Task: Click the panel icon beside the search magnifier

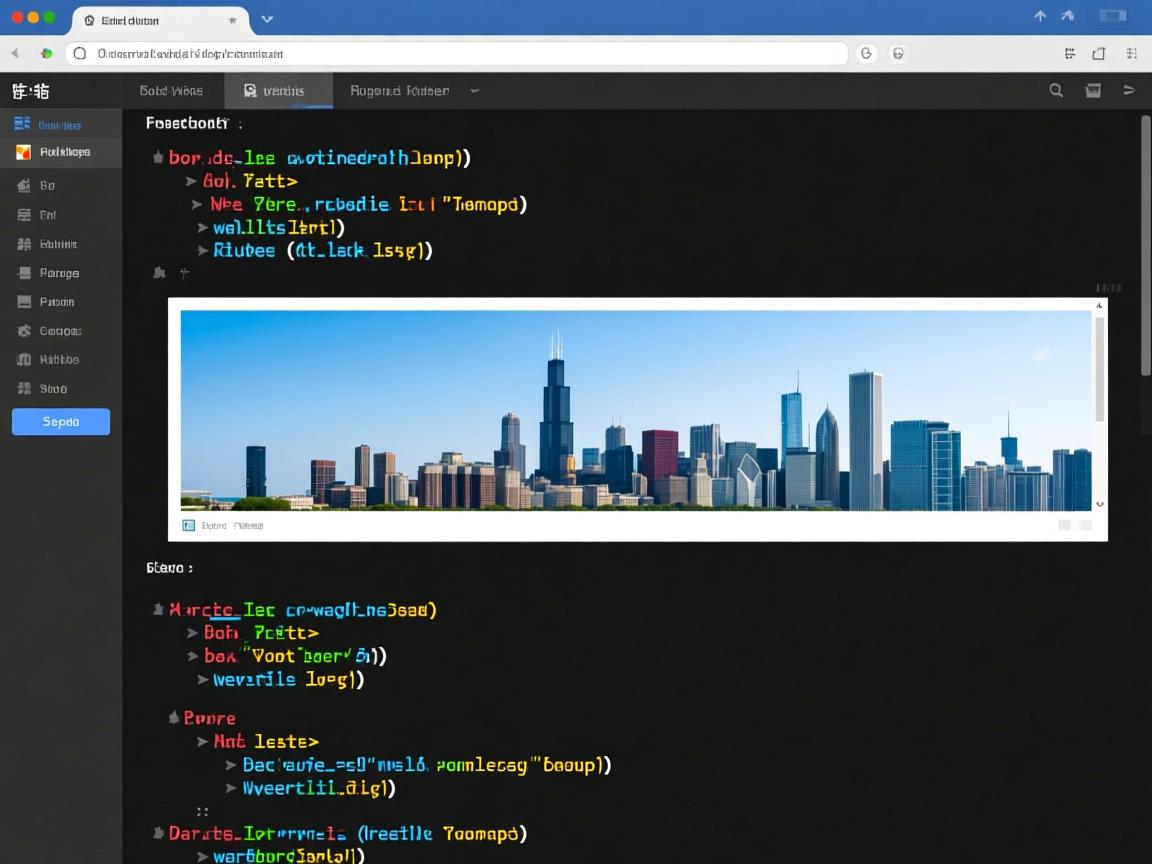Action: point(1093,91)
